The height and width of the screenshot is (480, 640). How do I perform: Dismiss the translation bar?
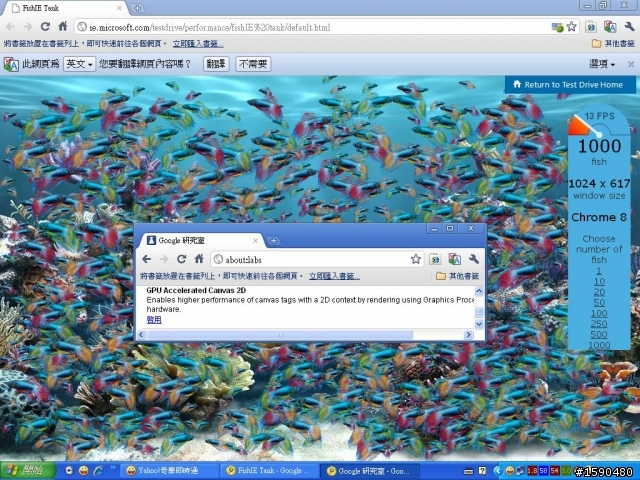(631, 64)
